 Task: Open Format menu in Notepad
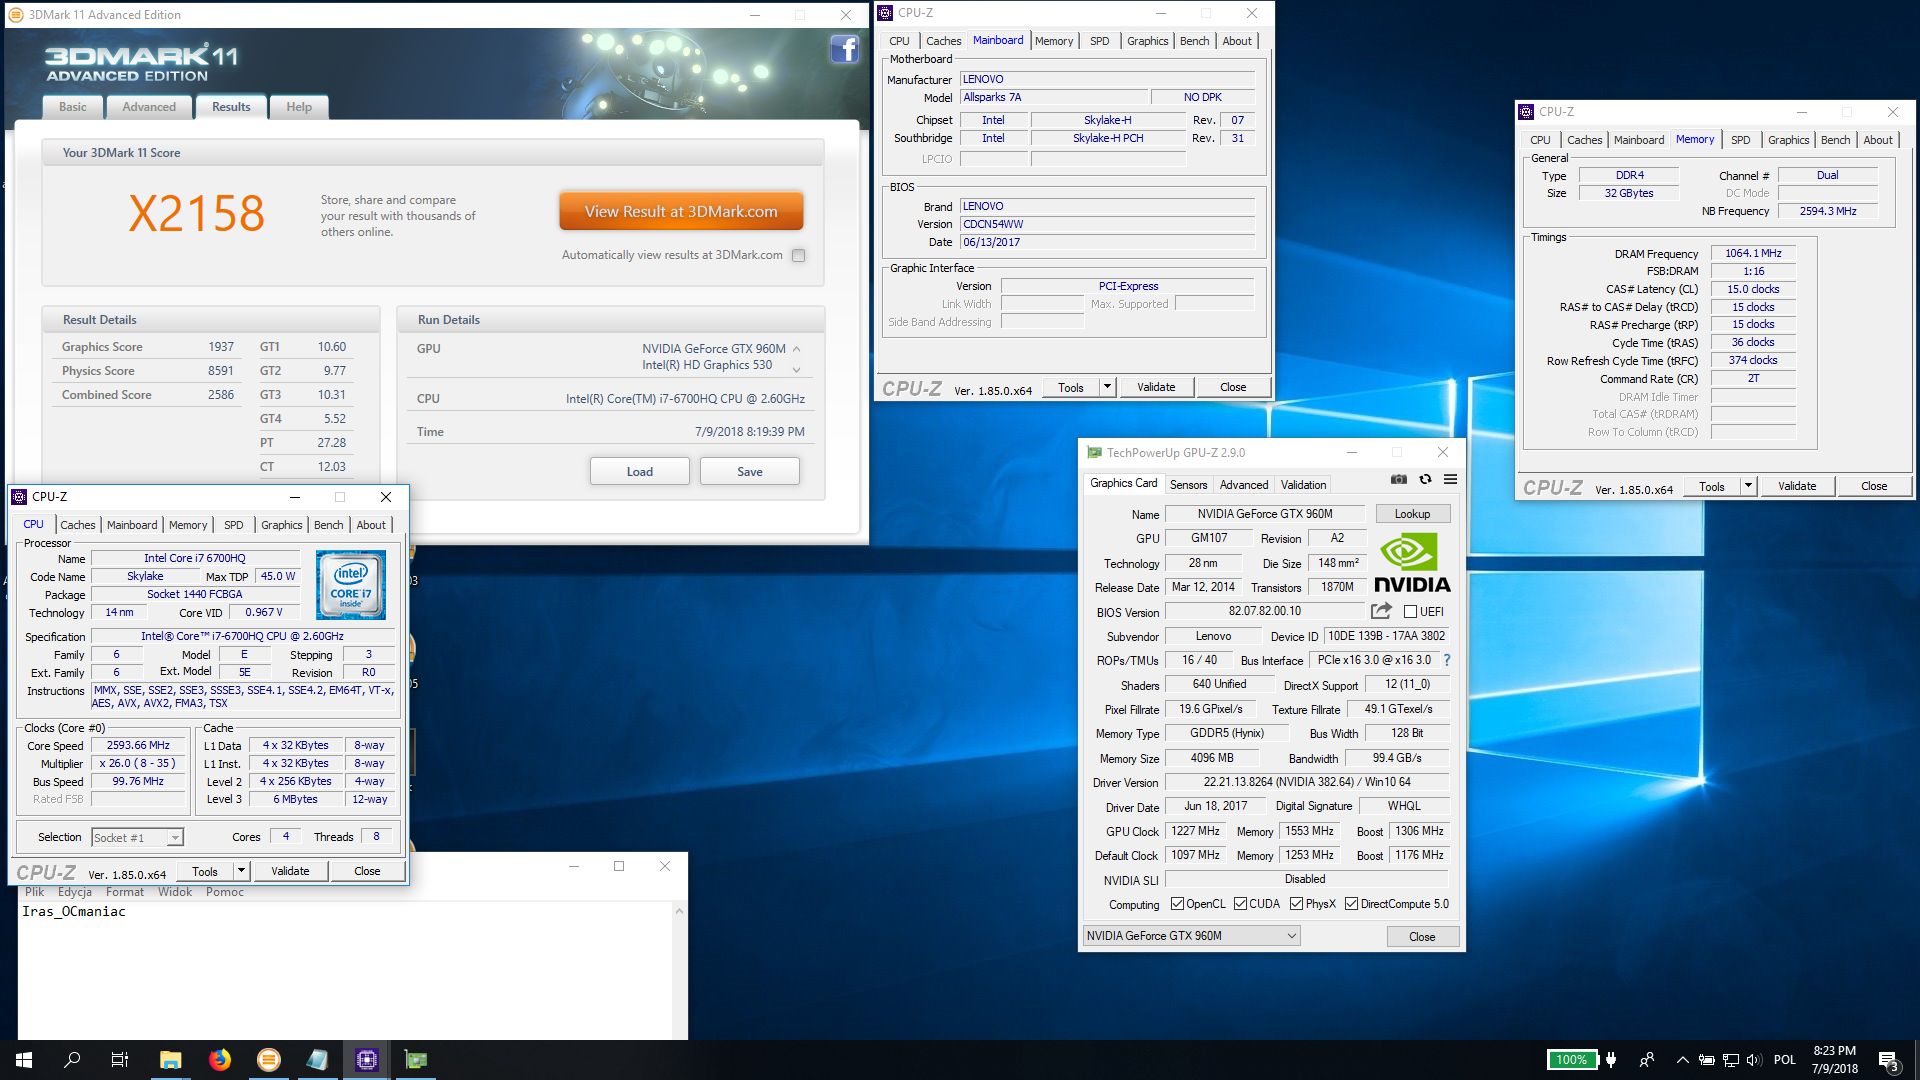125,892
